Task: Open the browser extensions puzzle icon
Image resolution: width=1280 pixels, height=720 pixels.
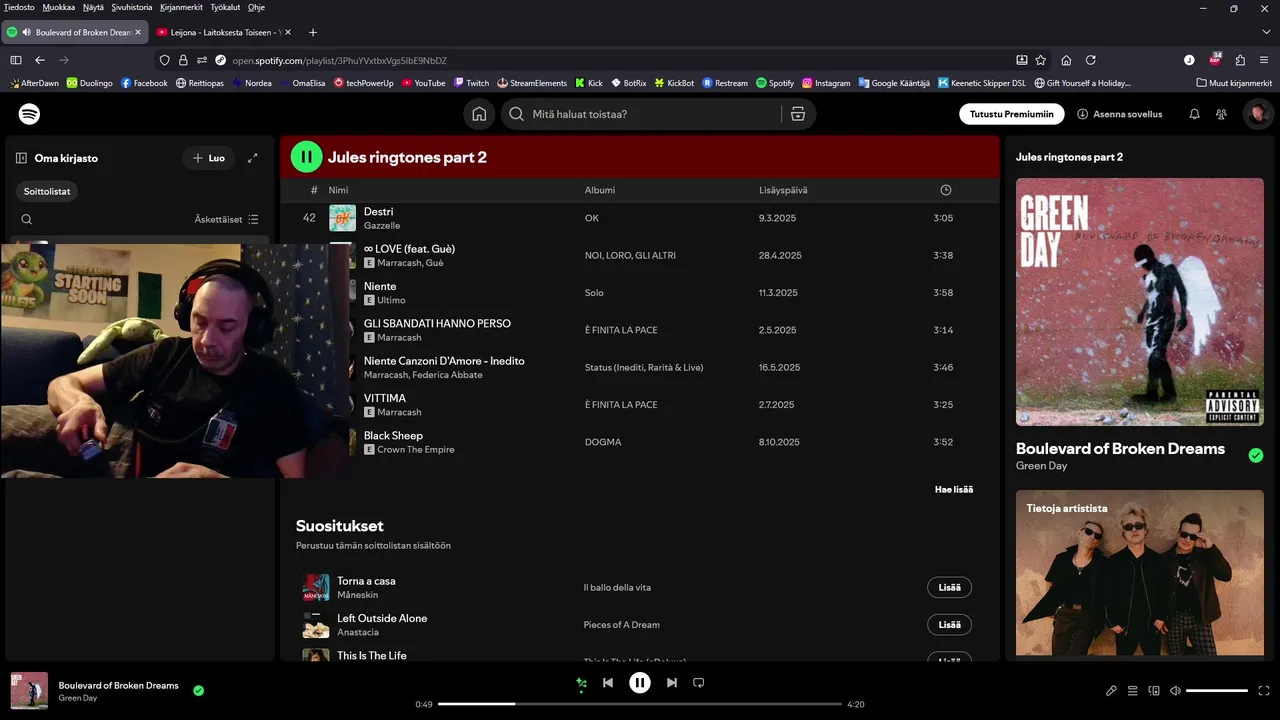Action: tap(1240, 60)
